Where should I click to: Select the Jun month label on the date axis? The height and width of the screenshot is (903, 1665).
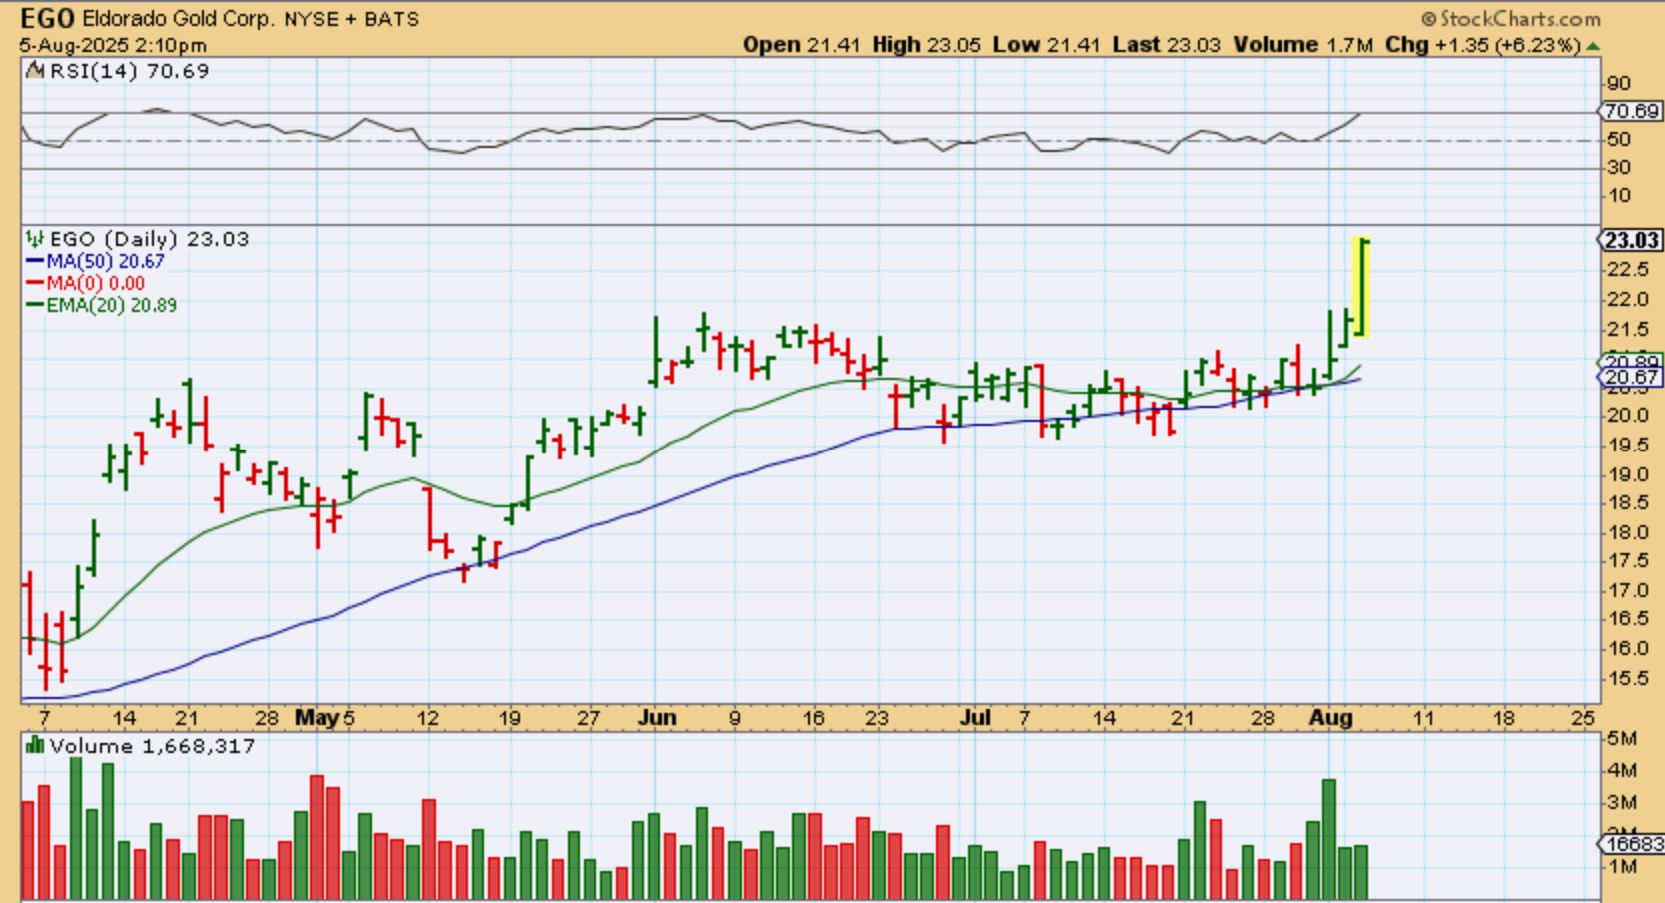point(657,718)
